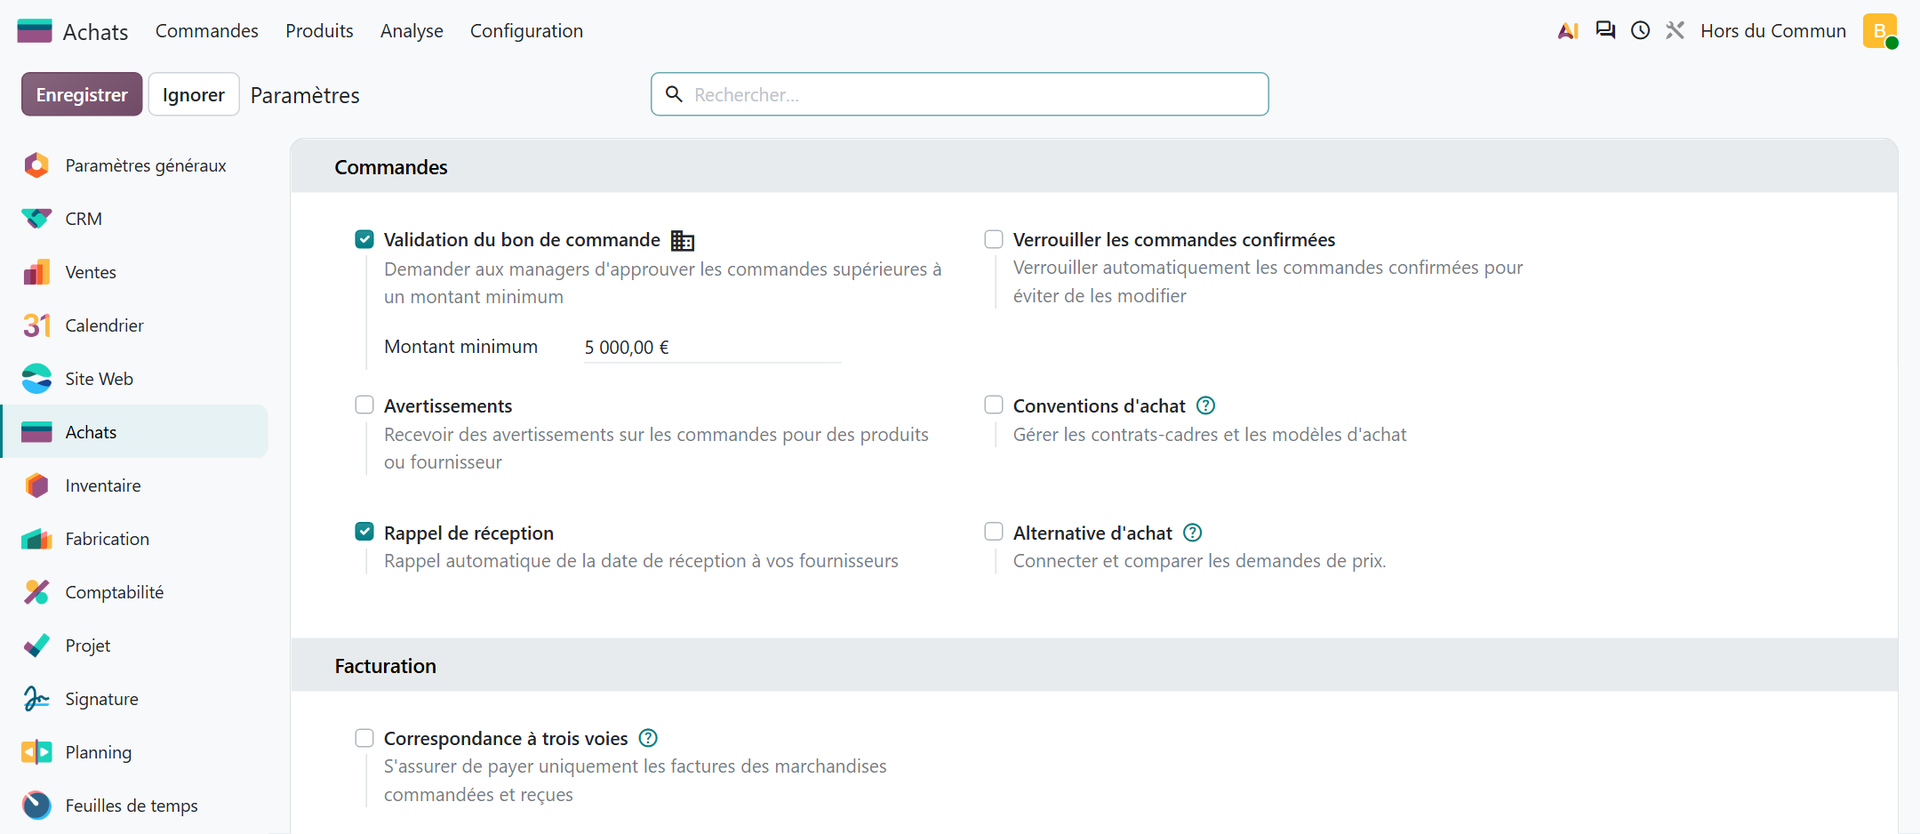Click the Projet sidebar icon
1920x834 pixels.
(x=37, y=645)
